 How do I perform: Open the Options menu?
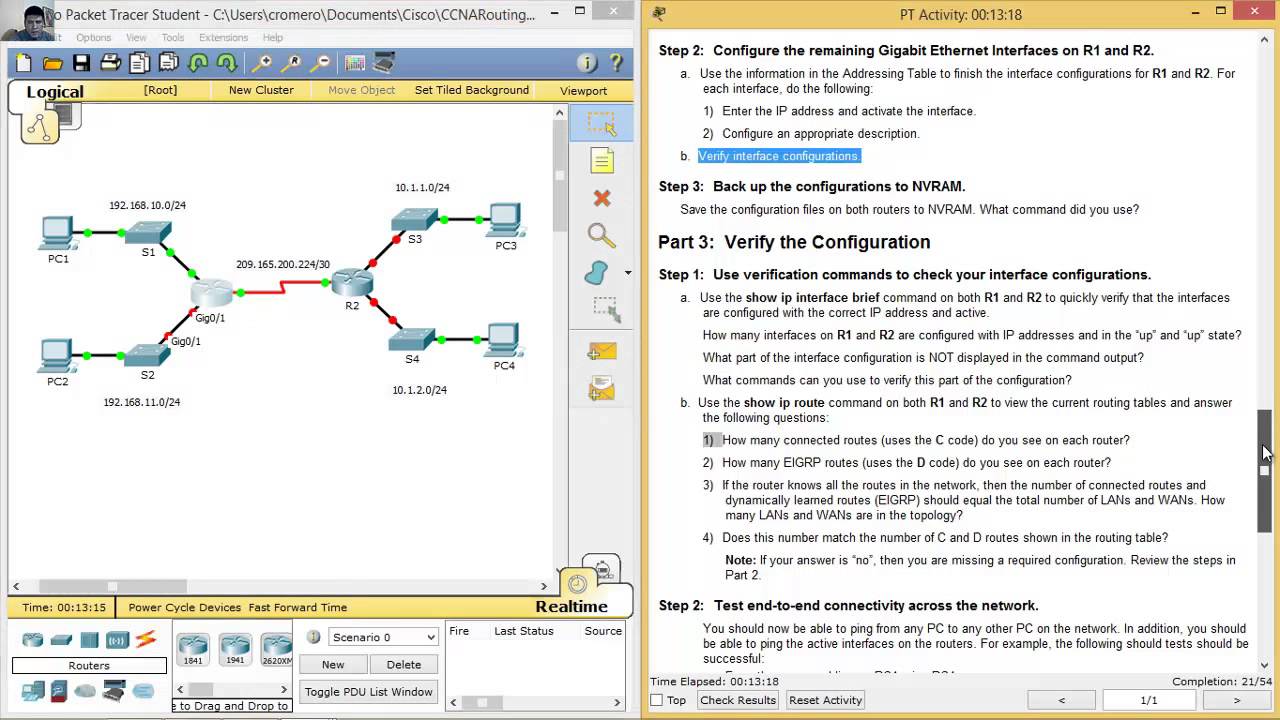coord(94,38)
